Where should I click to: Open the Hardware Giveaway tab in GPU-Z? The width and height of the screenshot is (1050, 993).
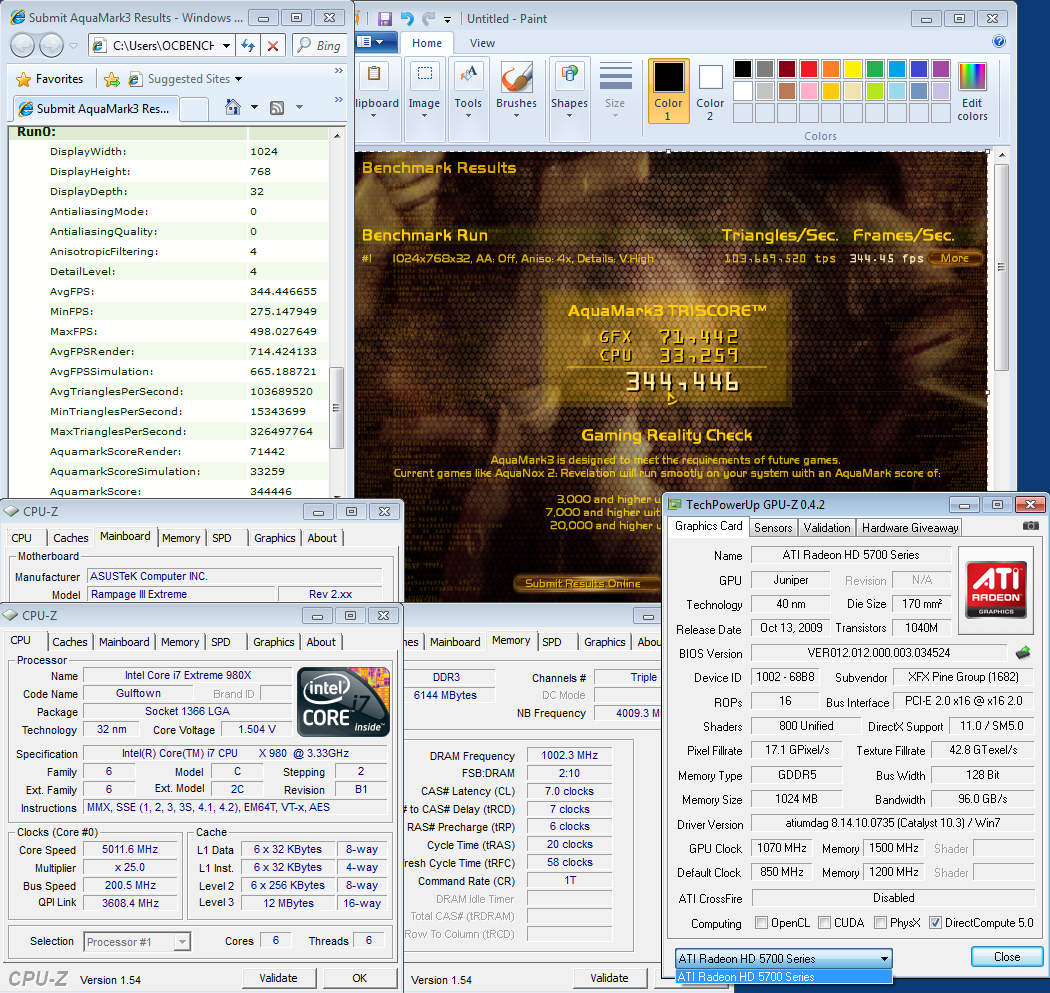[x=909, y=528]
